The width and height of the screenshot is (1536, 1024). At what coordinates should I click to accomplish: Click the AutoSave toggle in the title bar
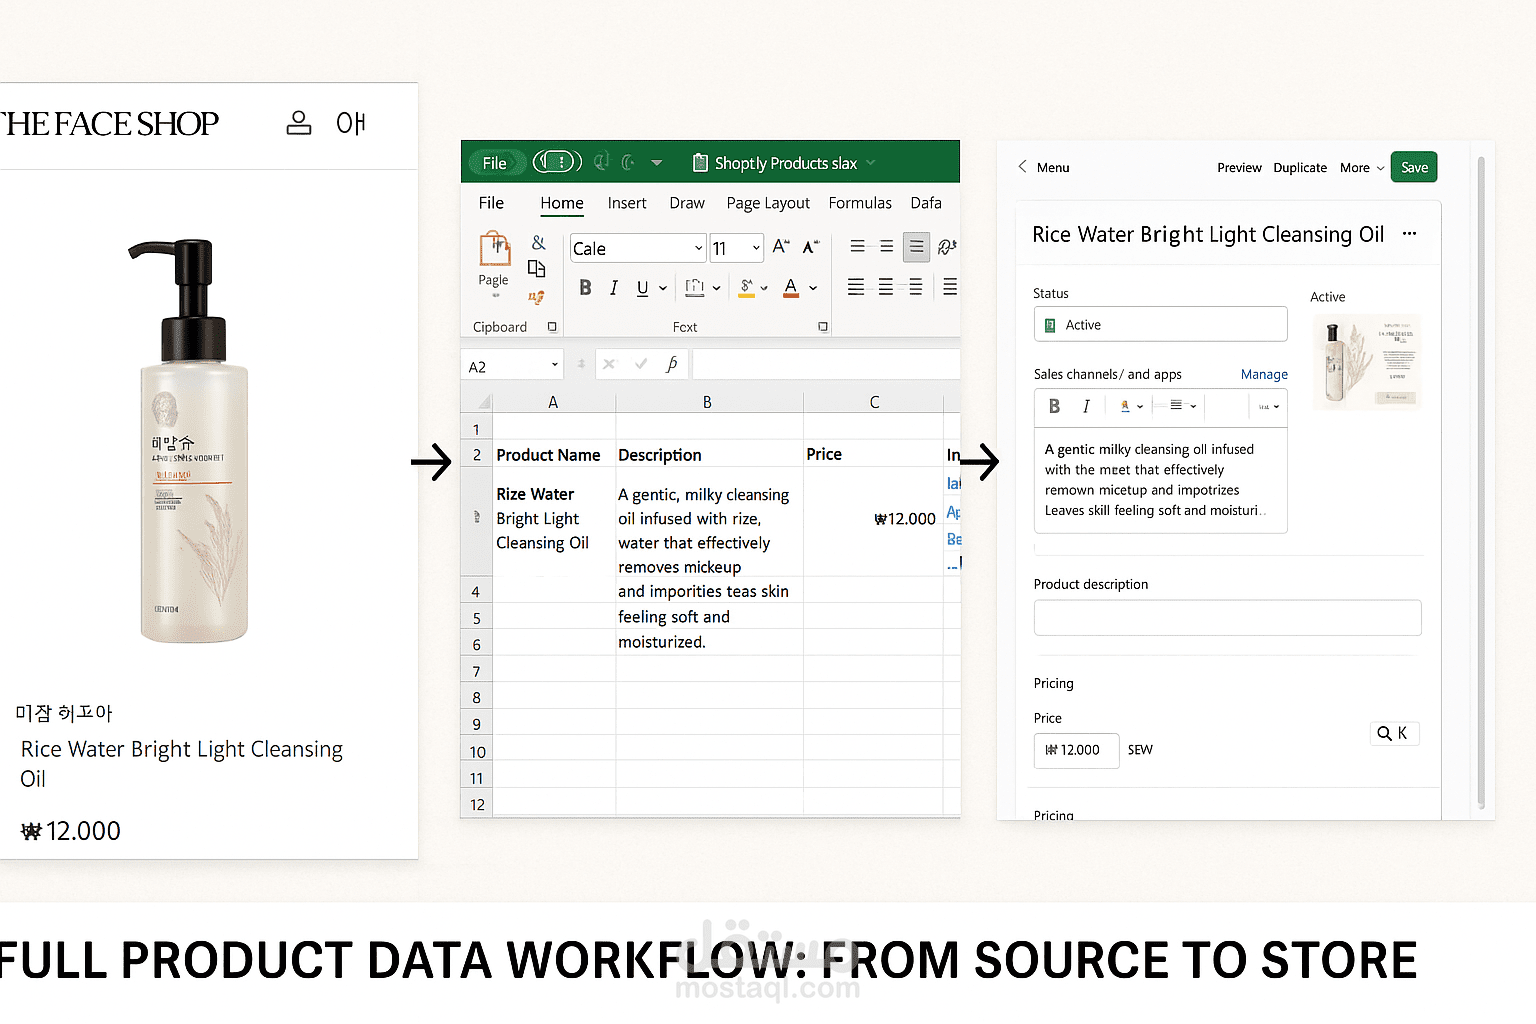(557, 161)
